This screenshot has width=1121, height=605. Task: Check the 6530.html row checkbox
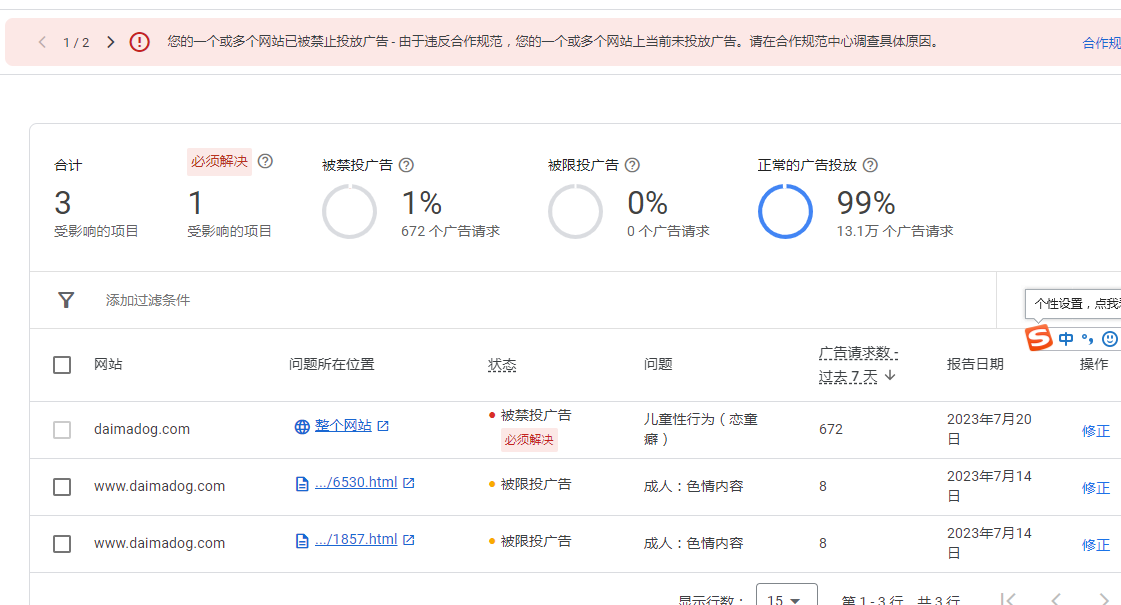click(x=62, y=487)
